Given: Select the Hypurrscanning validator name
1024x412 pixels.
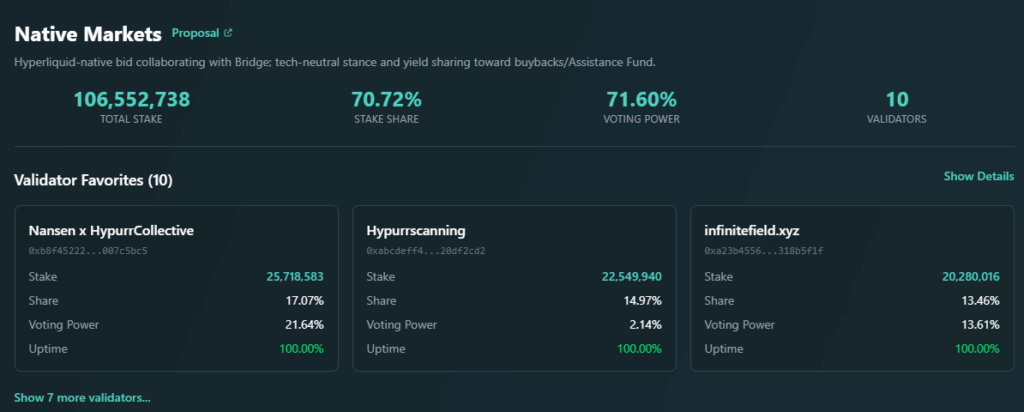Looking at the screenshot, I should tap(415, 230).
